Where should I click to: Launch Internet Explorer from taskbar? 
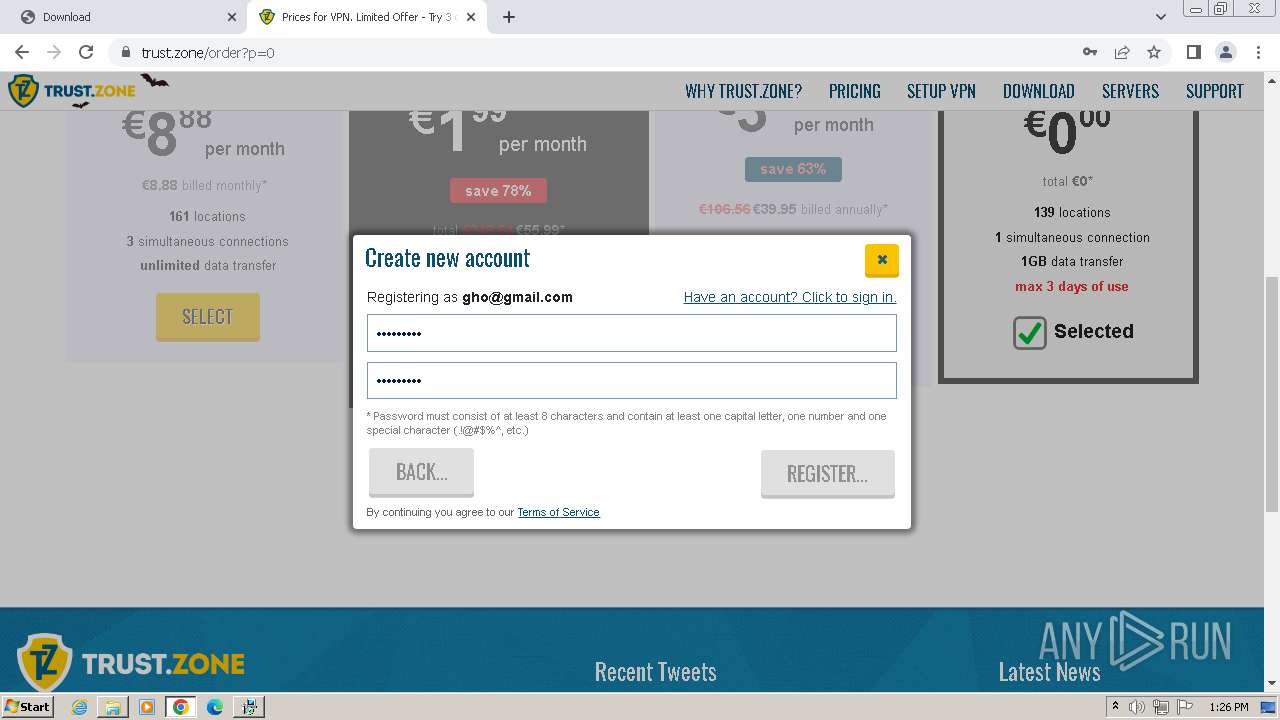(79, 707)
